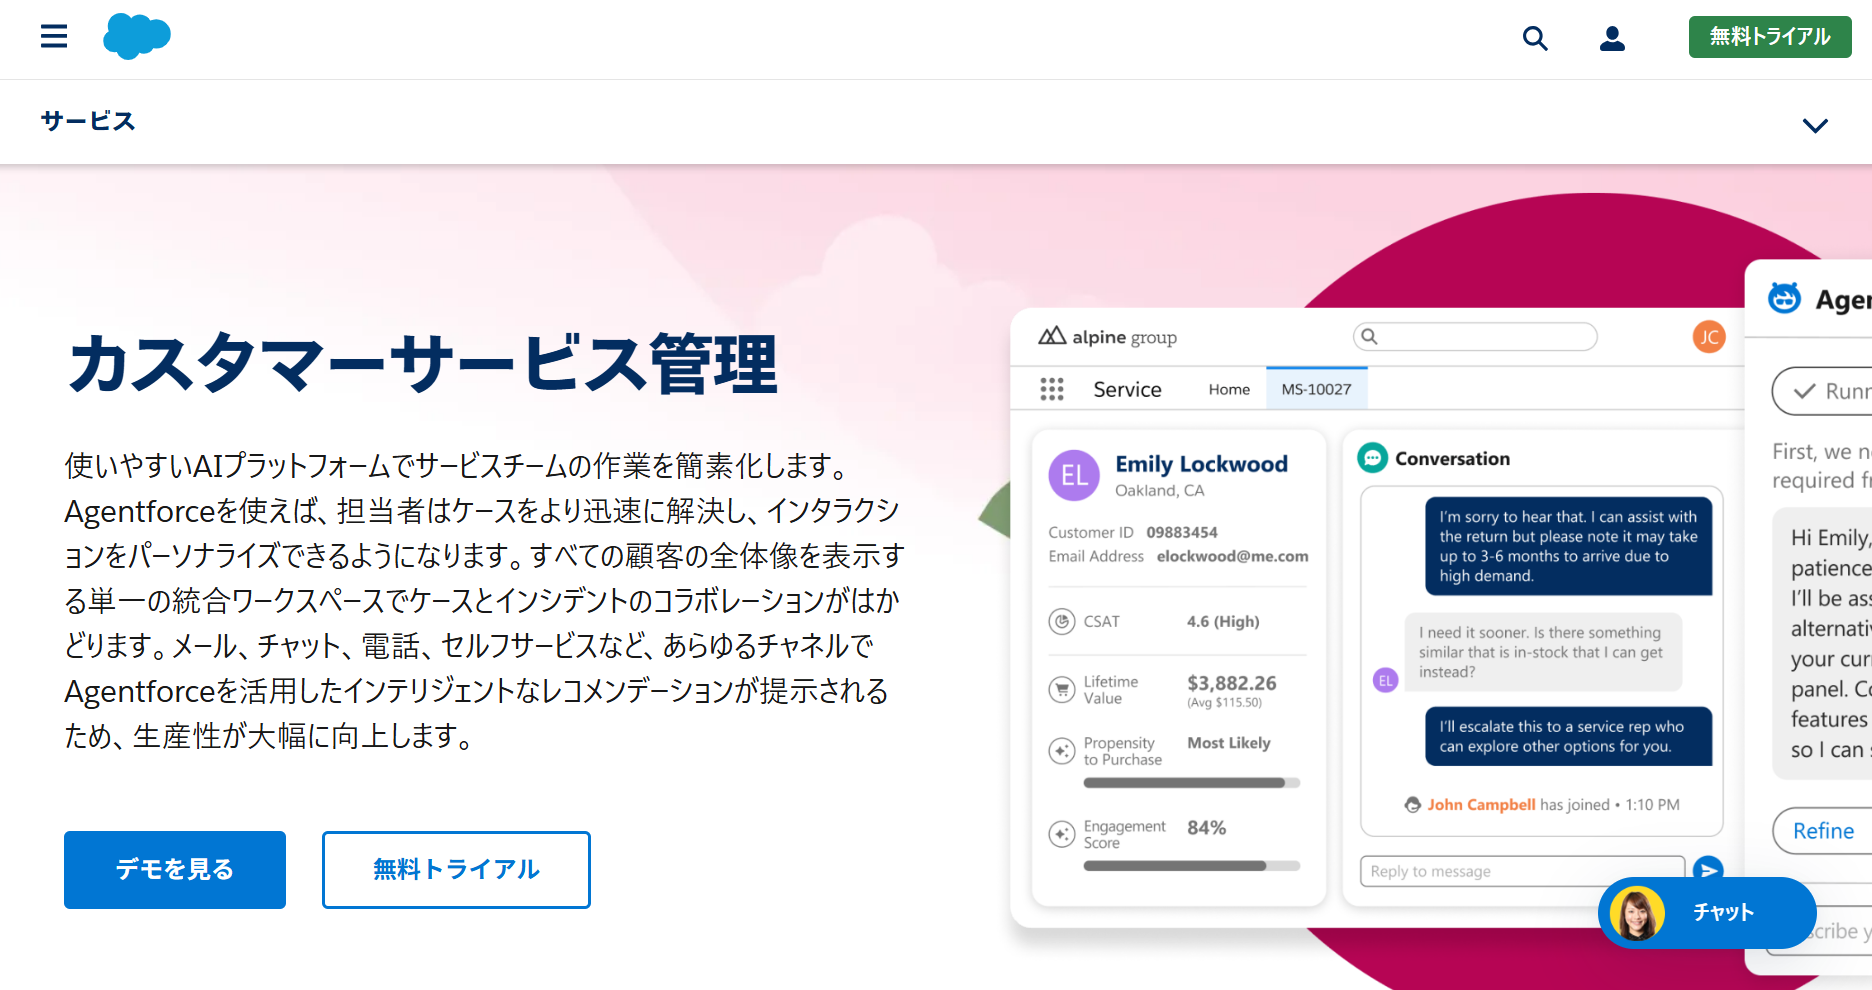The width and height of the screenshot is (1872, 990).
Task: Click the app launcher grid icon
Action: (1051, 389)
